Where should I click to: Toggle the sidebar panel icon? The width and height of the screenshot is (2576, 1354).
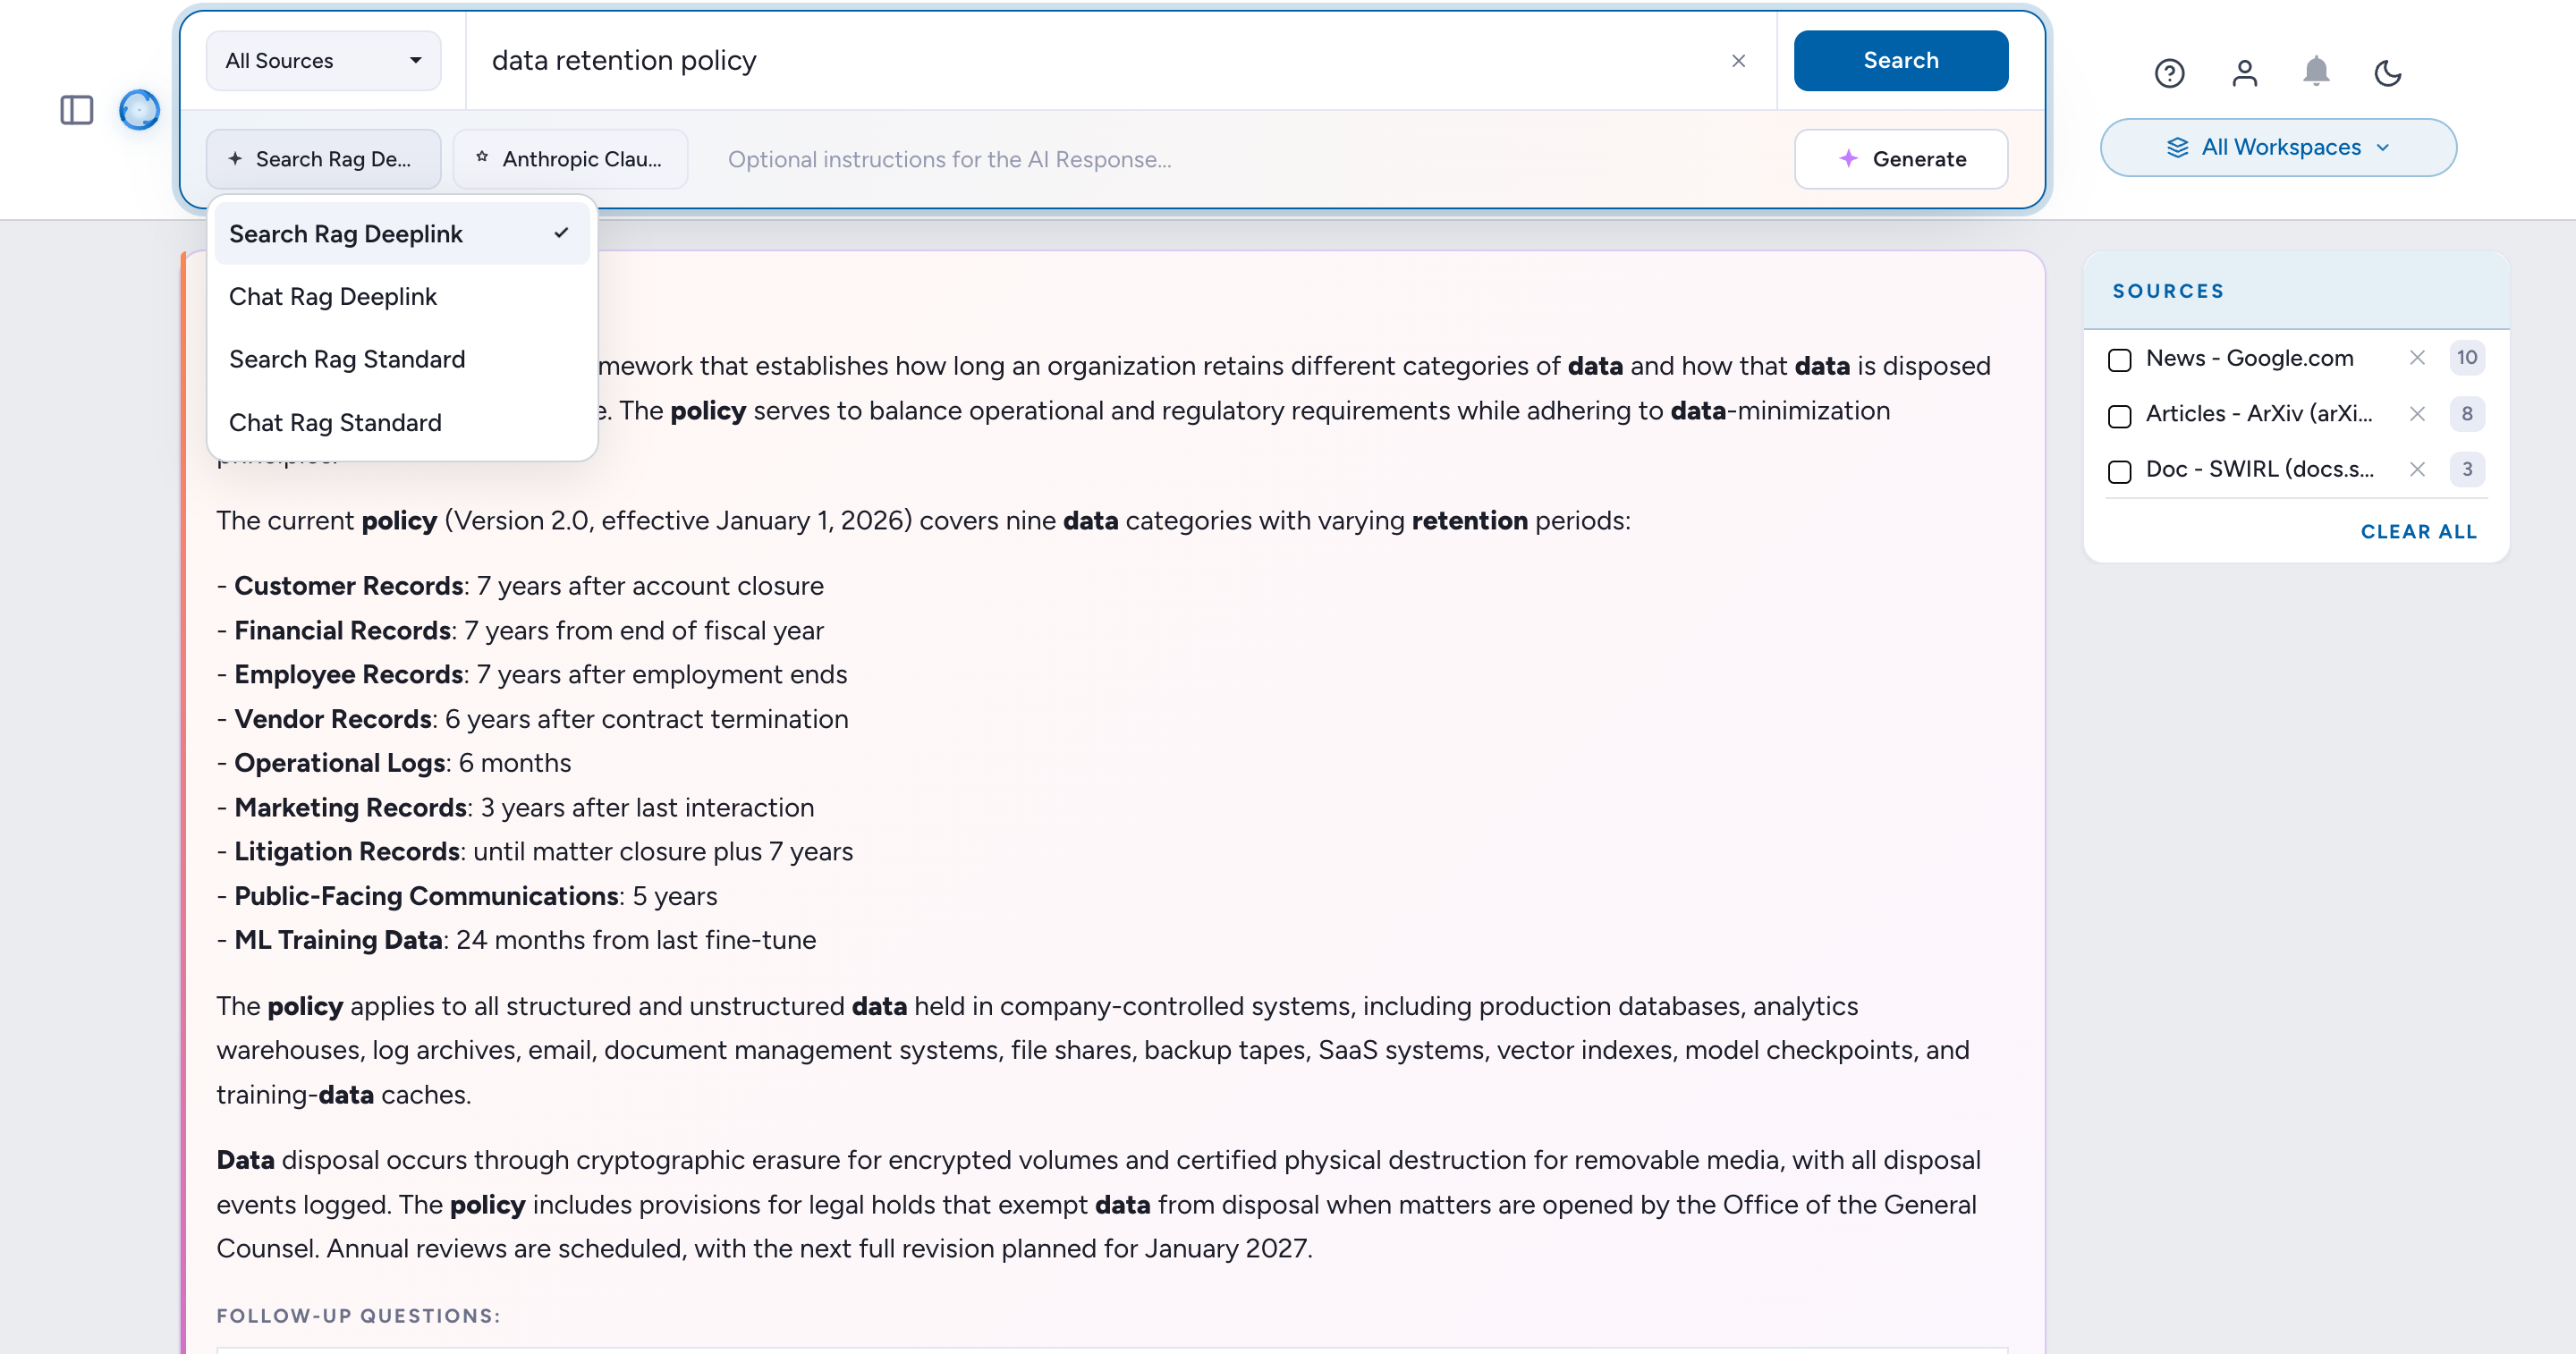click(77, 110)
